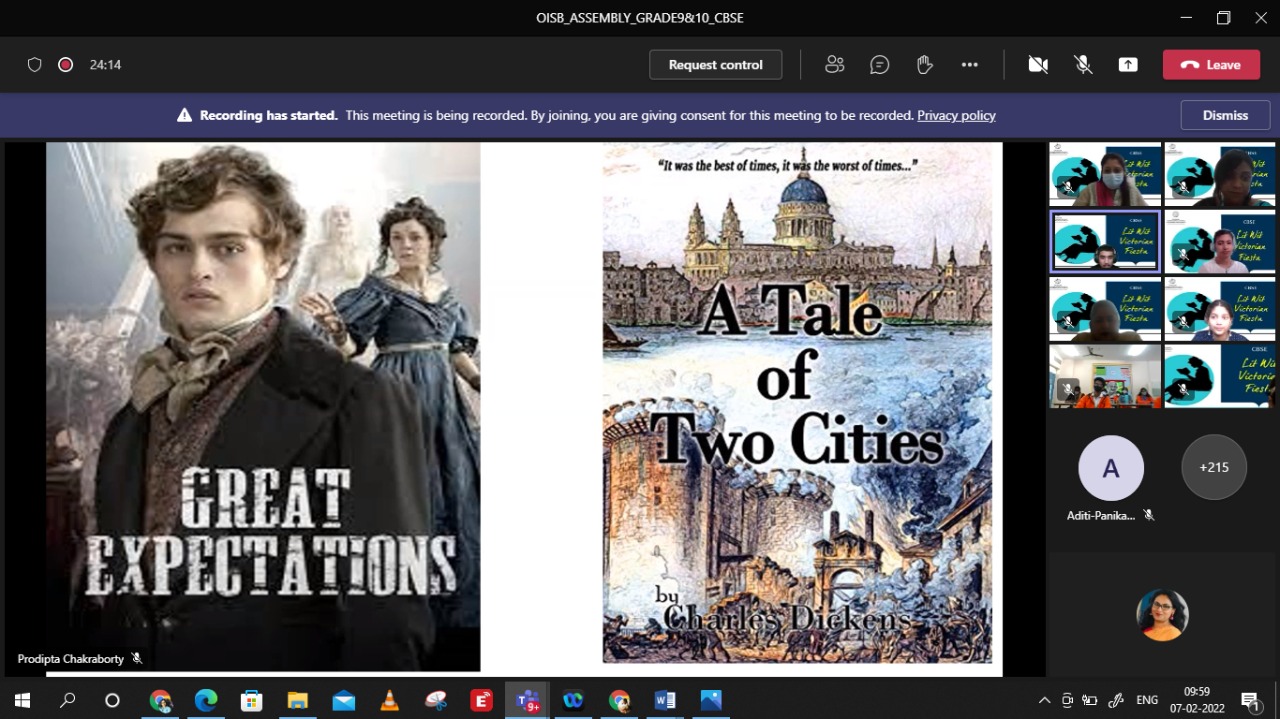1280x719 pixels.
Task: Open Cortana from the taskbar
Action: 112,700
